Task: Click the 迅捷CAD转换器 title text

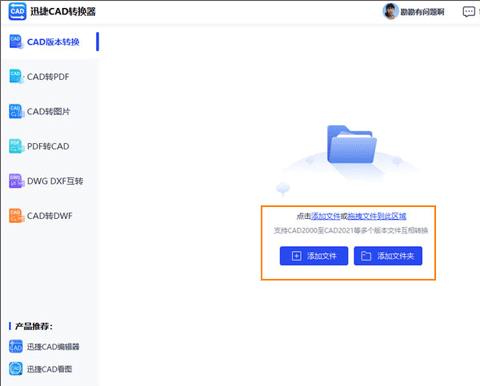Action: click(63, 12)
